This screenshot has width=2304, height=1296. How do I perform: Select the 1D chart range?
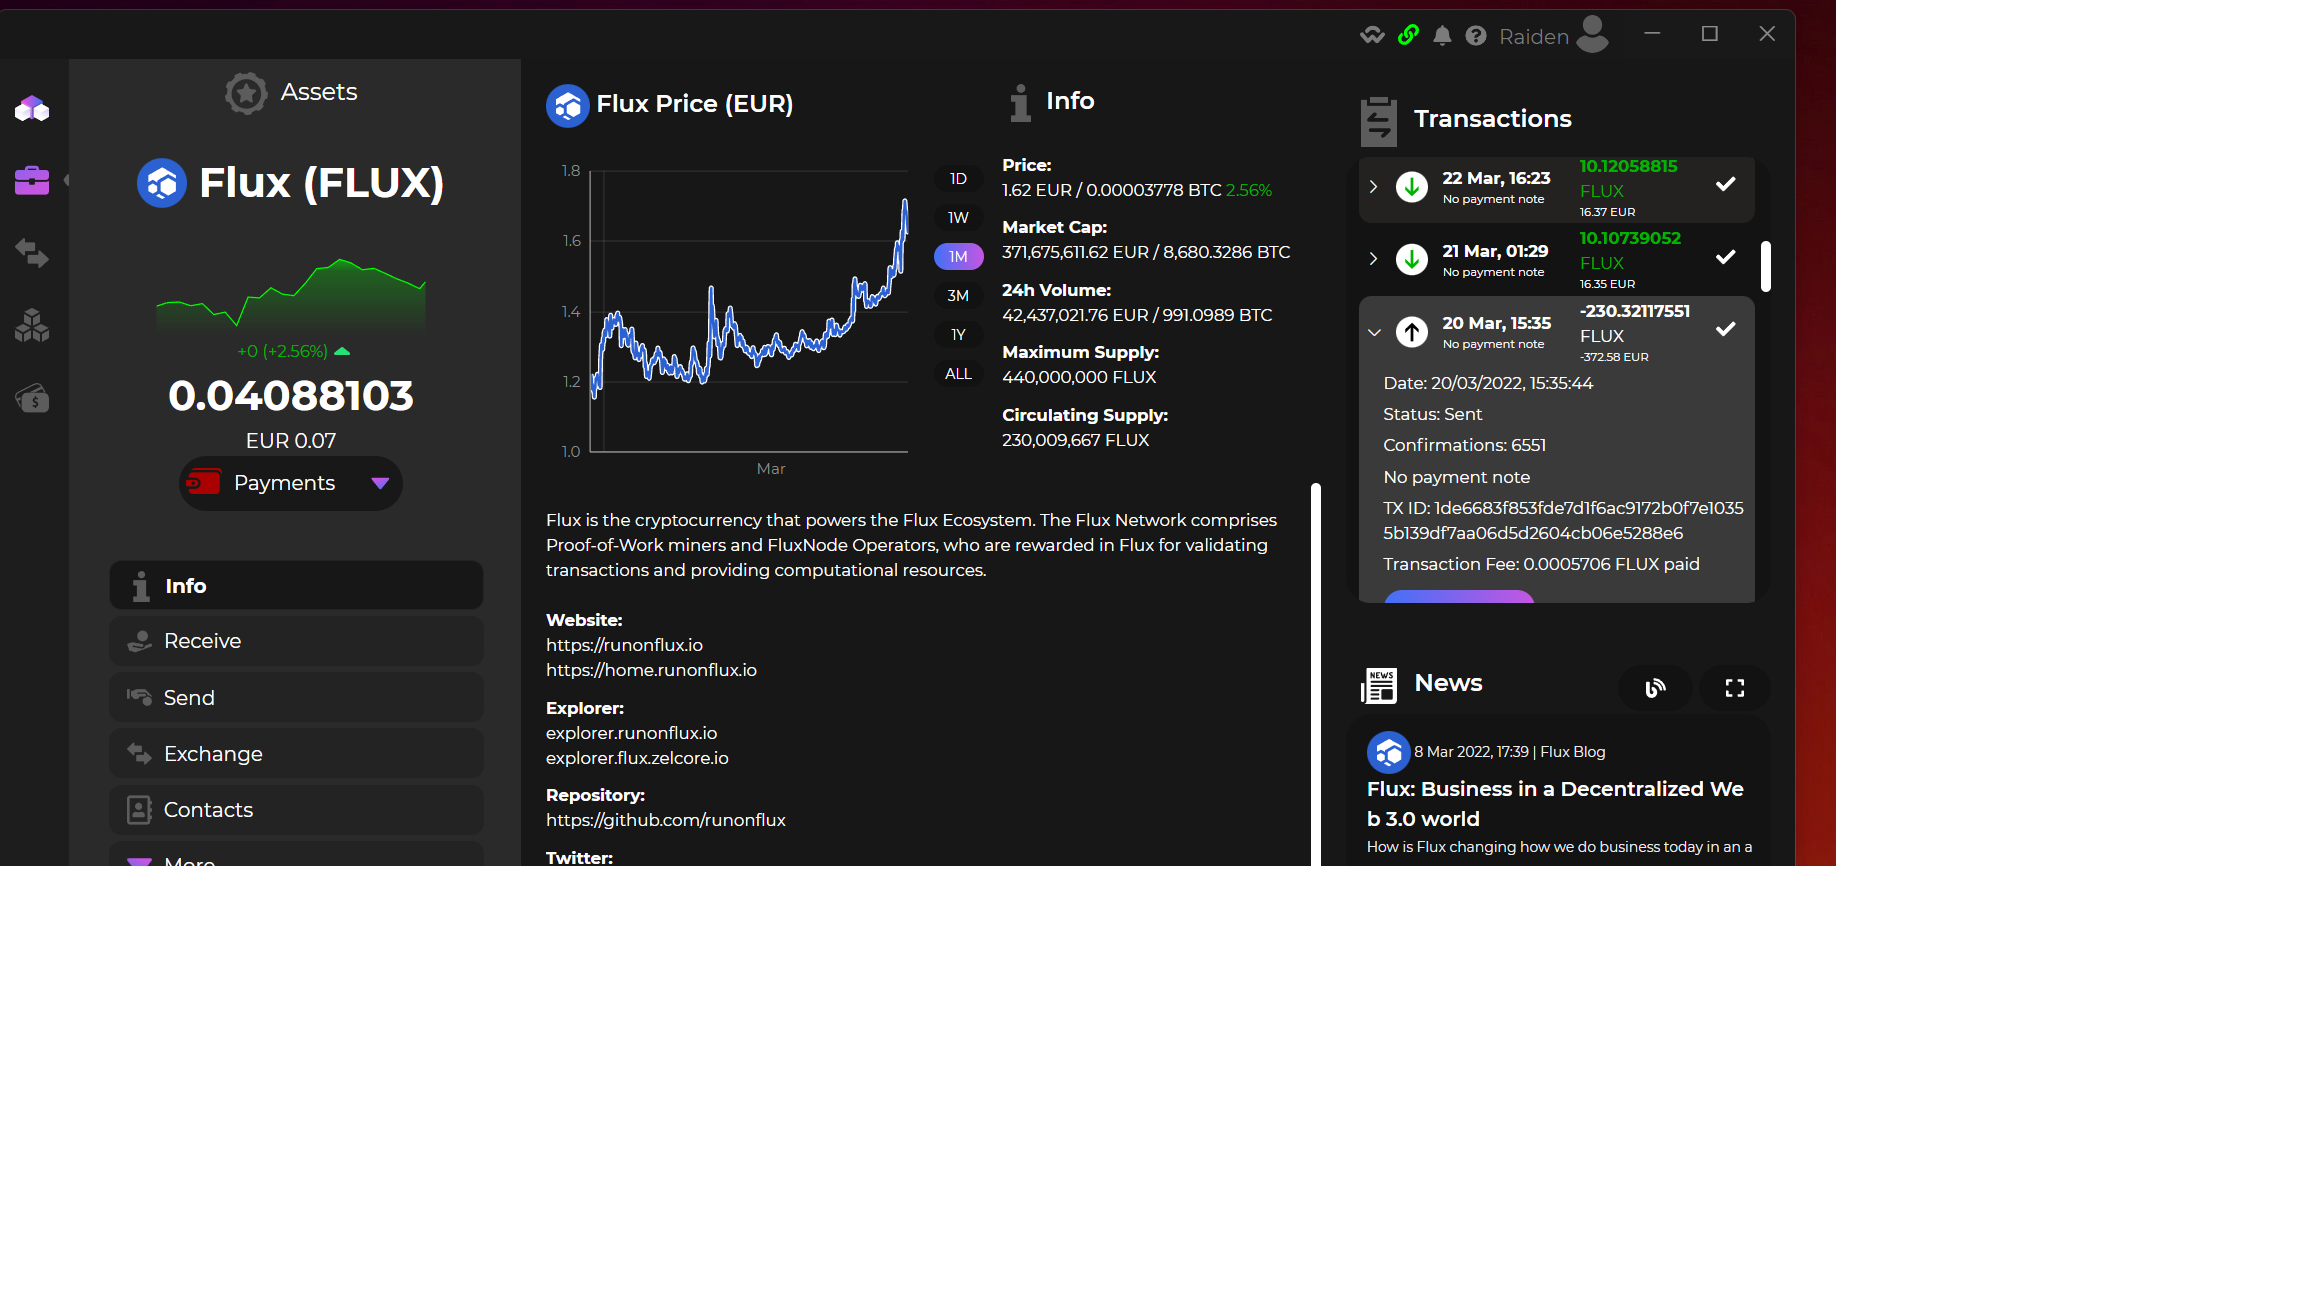click(x=958, y=179)
